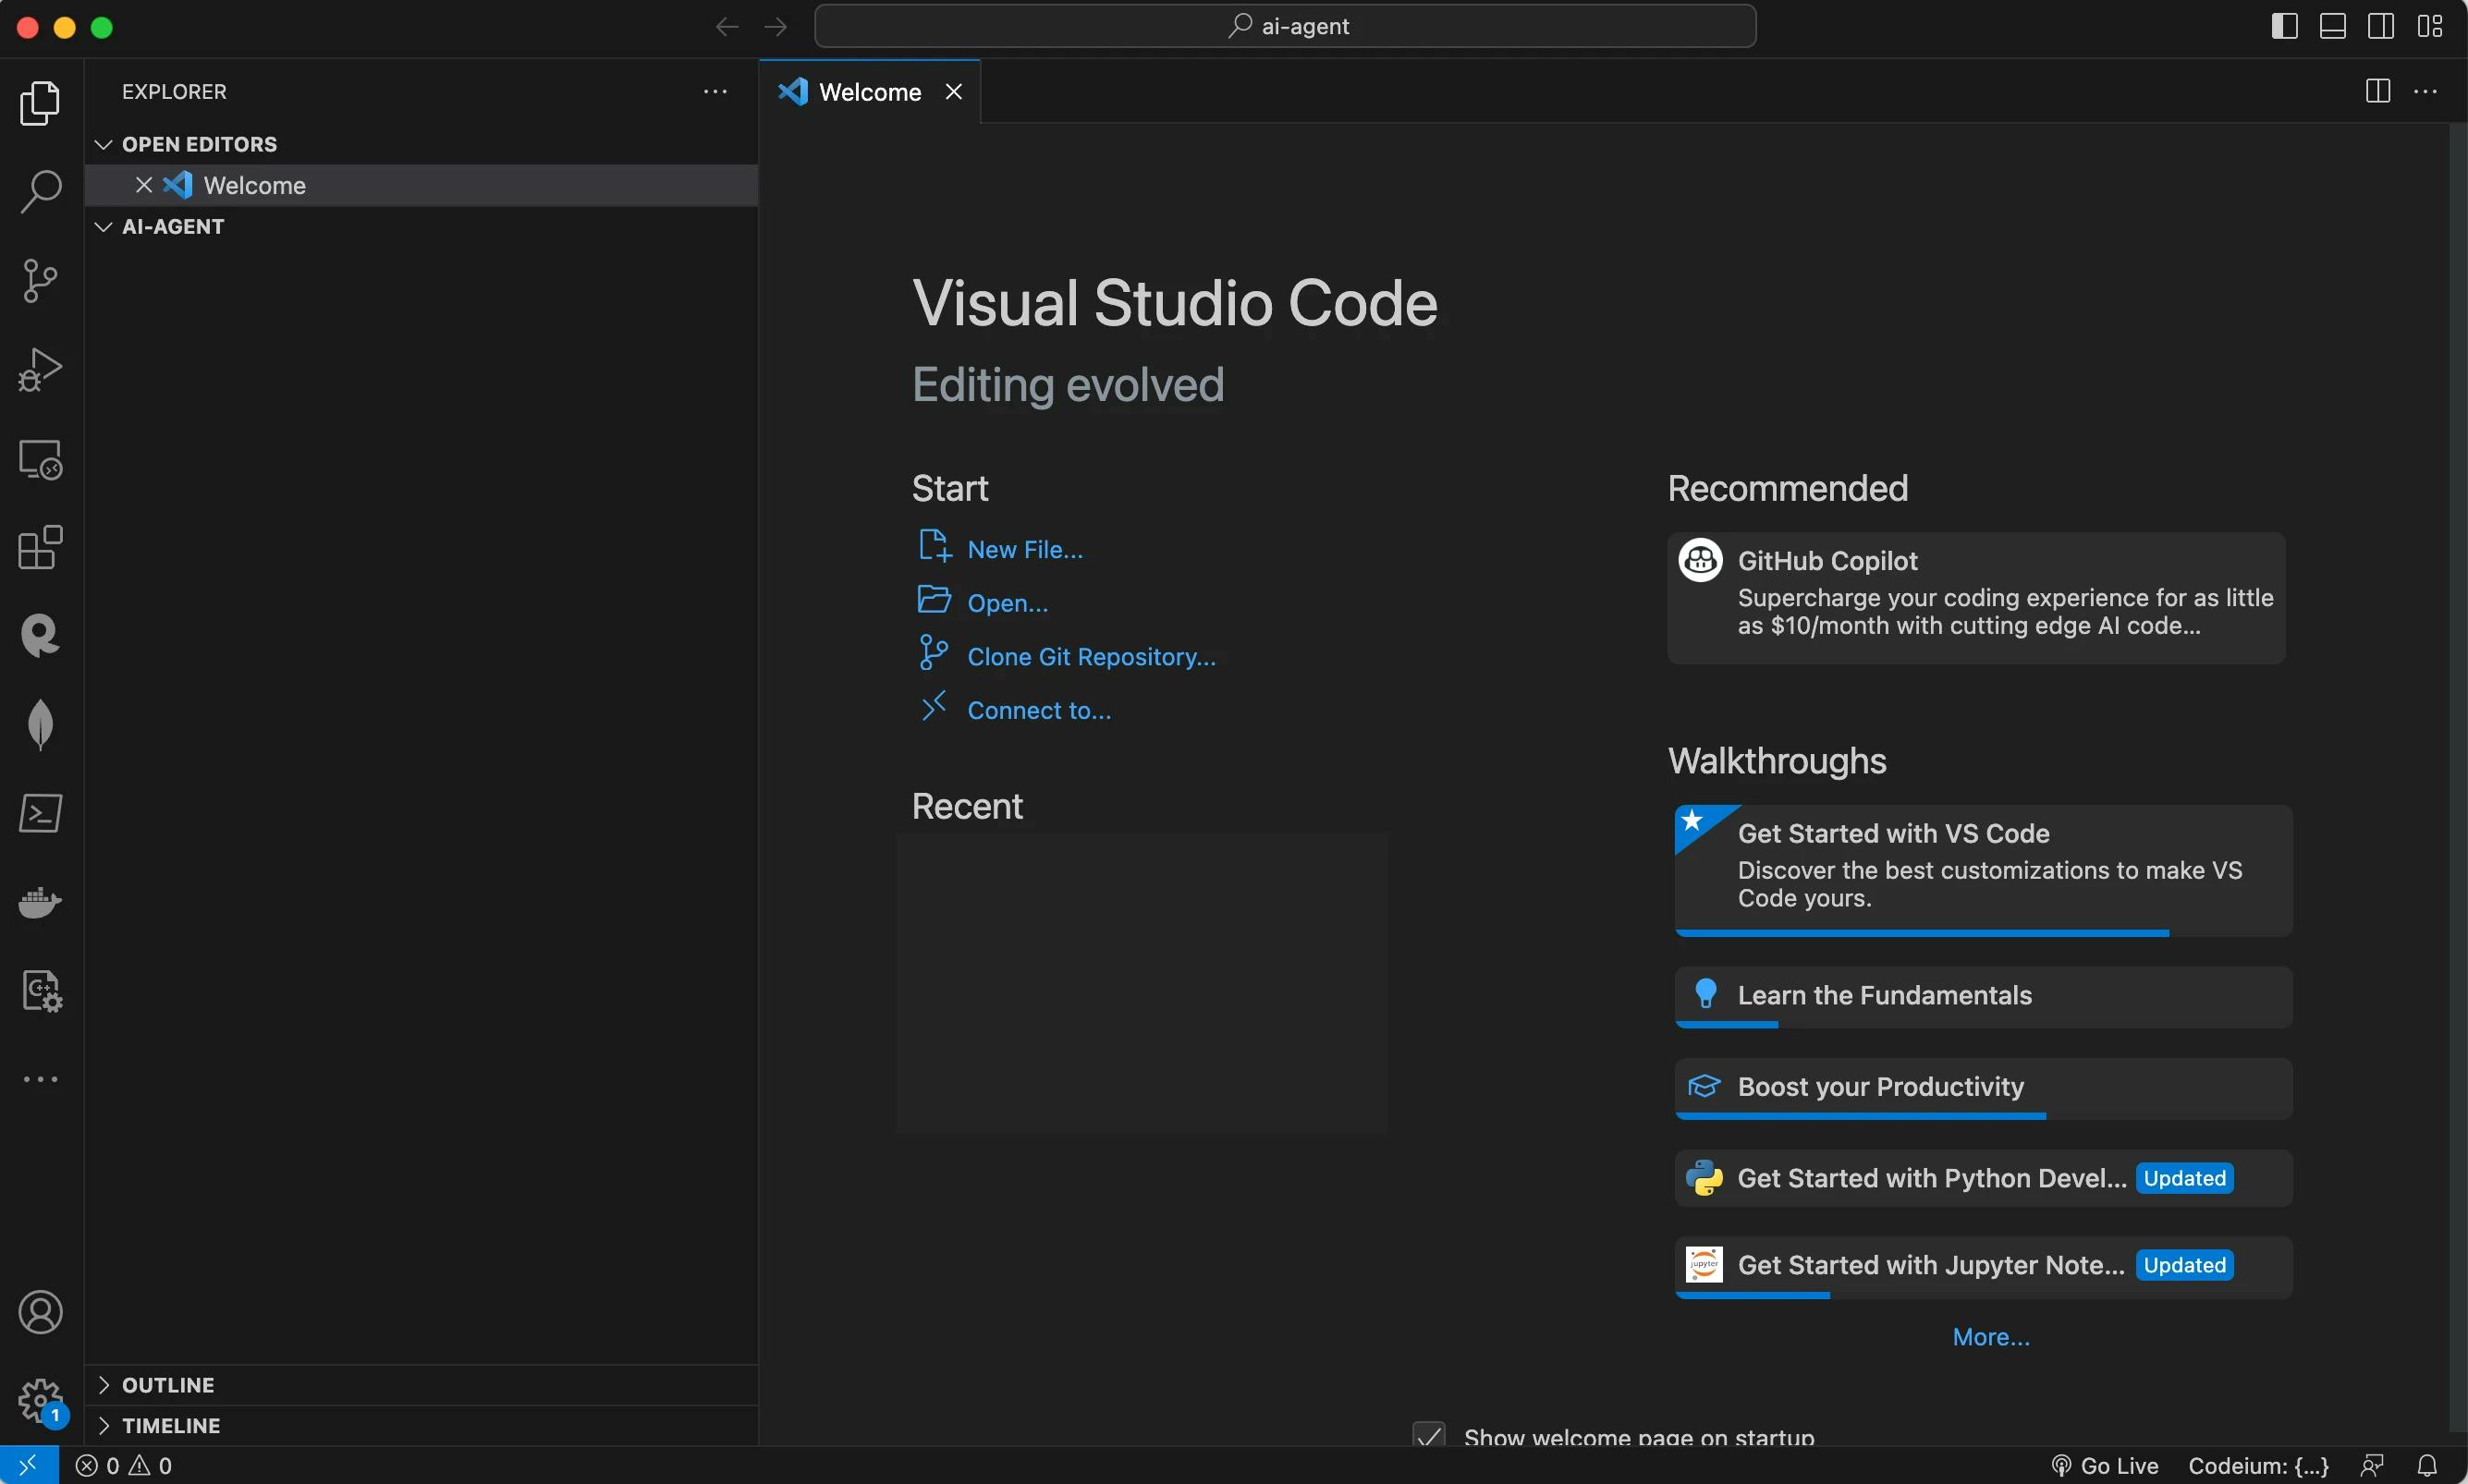
Task: Open the Source Control view
Action: point(40,281)
